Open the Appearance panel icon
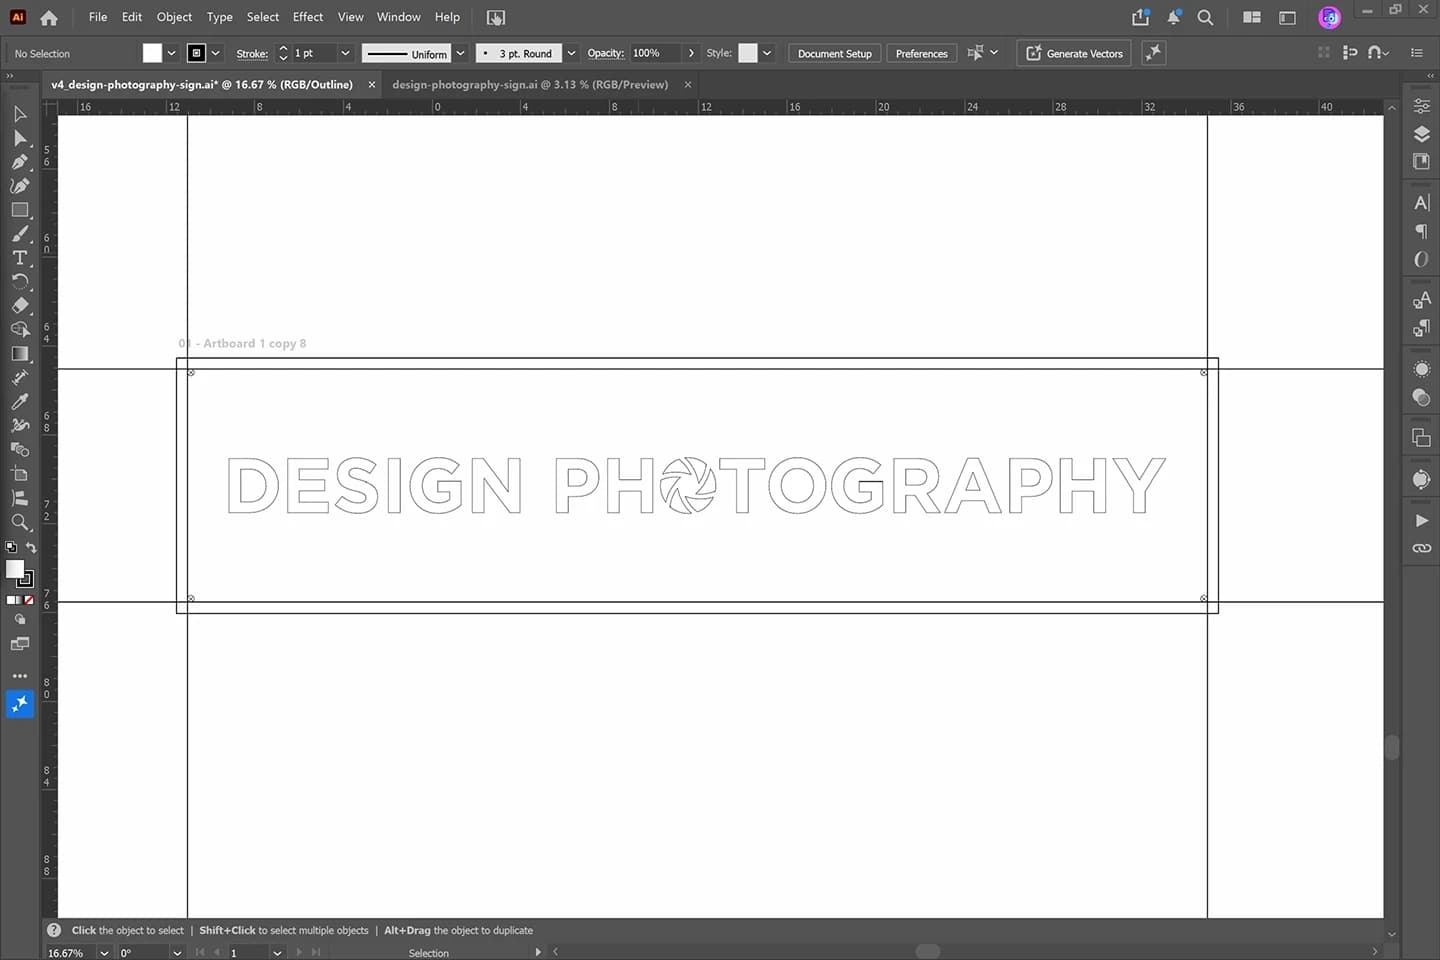Screen dimensions: 1440x960 click(1421, 370)
